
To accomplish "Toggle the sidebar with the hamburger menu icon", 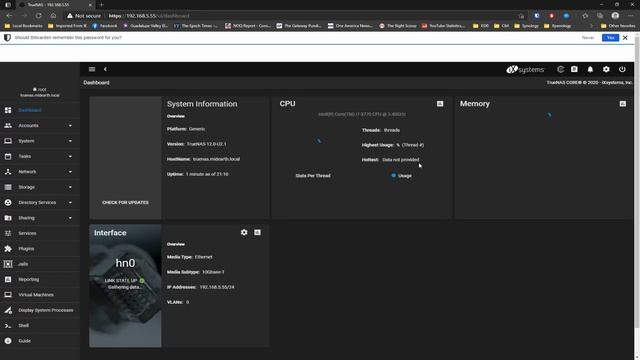I will [x=92, y=69].
